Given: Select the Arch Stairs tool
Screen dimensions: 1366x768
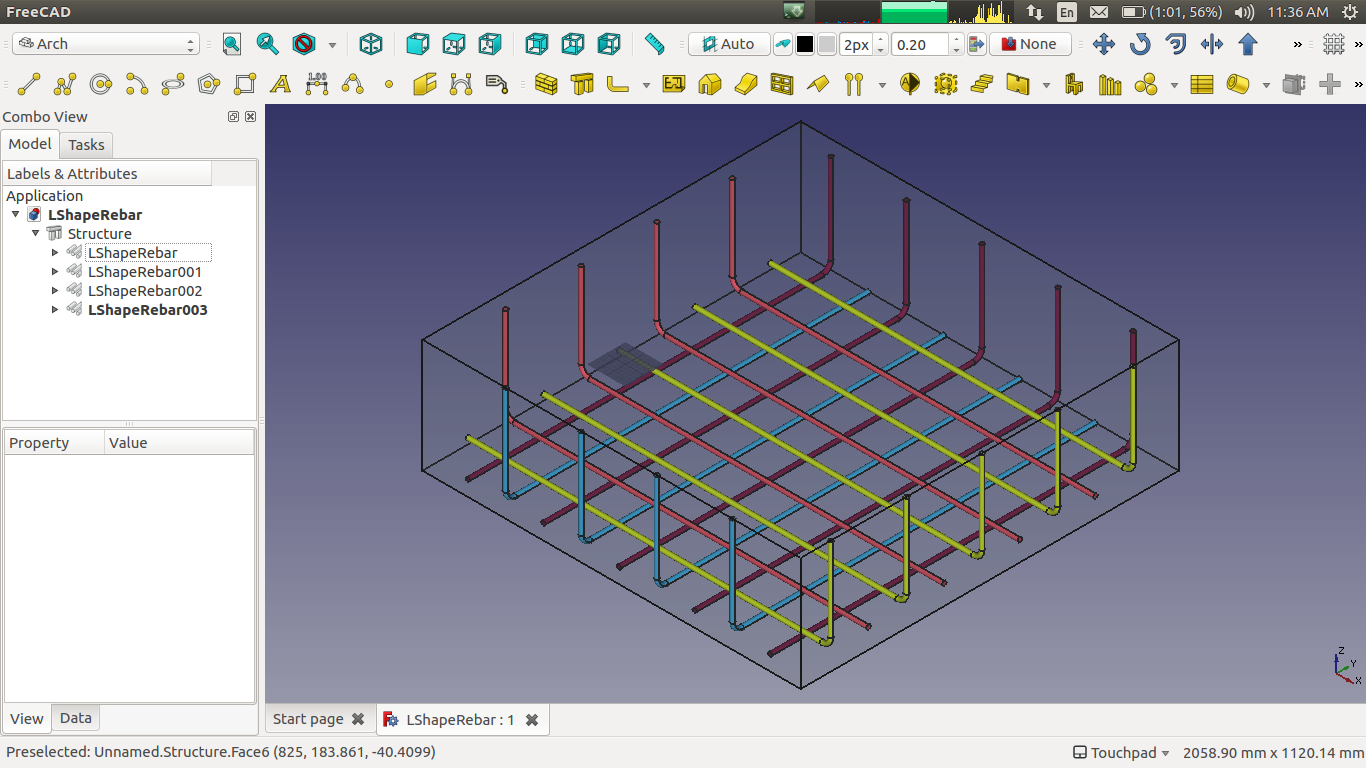Looking at the screenshot, I should click(x=982, y=84).
